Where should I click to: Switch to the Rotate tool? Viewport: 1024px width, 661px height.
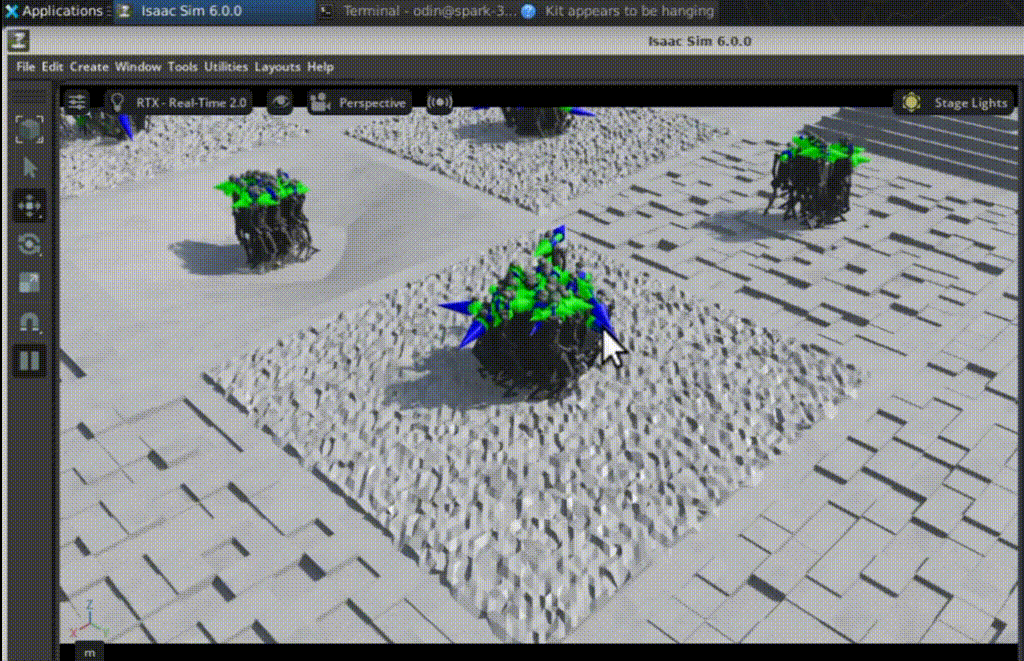(29, 244)
